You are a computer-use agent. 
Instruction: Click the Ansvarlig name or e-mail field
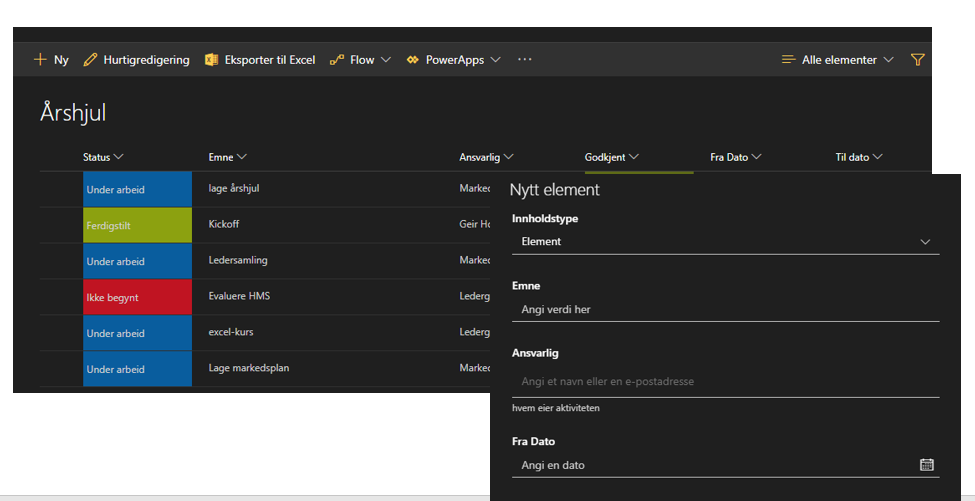point(726,382)
